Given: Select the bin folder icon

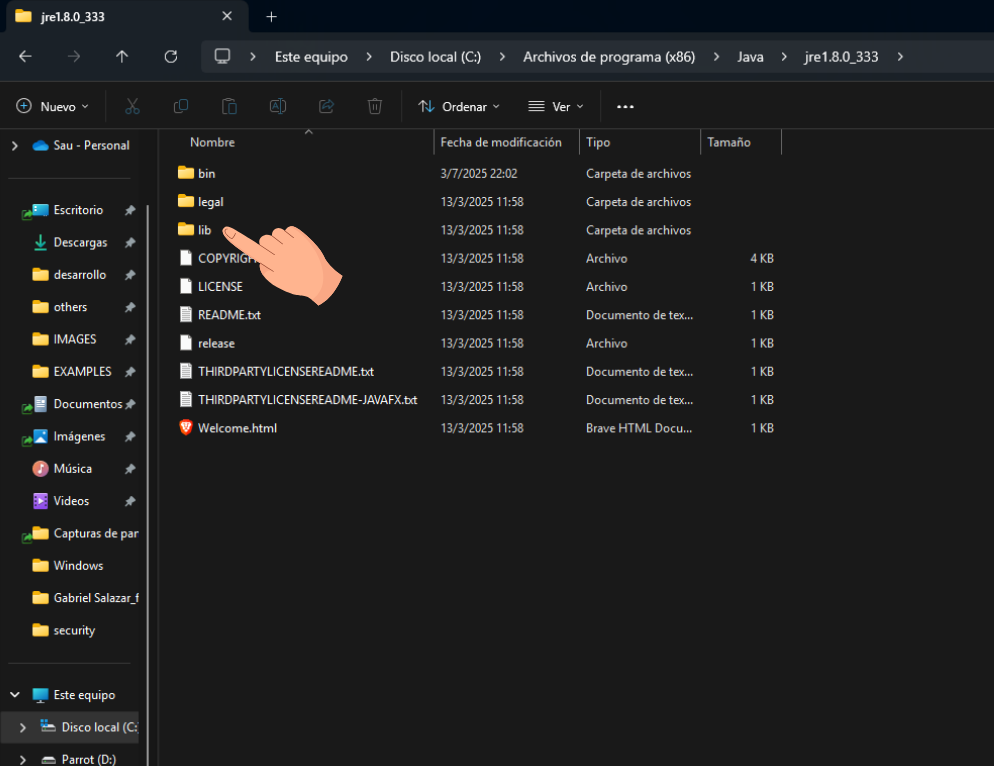Looking at the screenshot, I should tap(186, 173).
